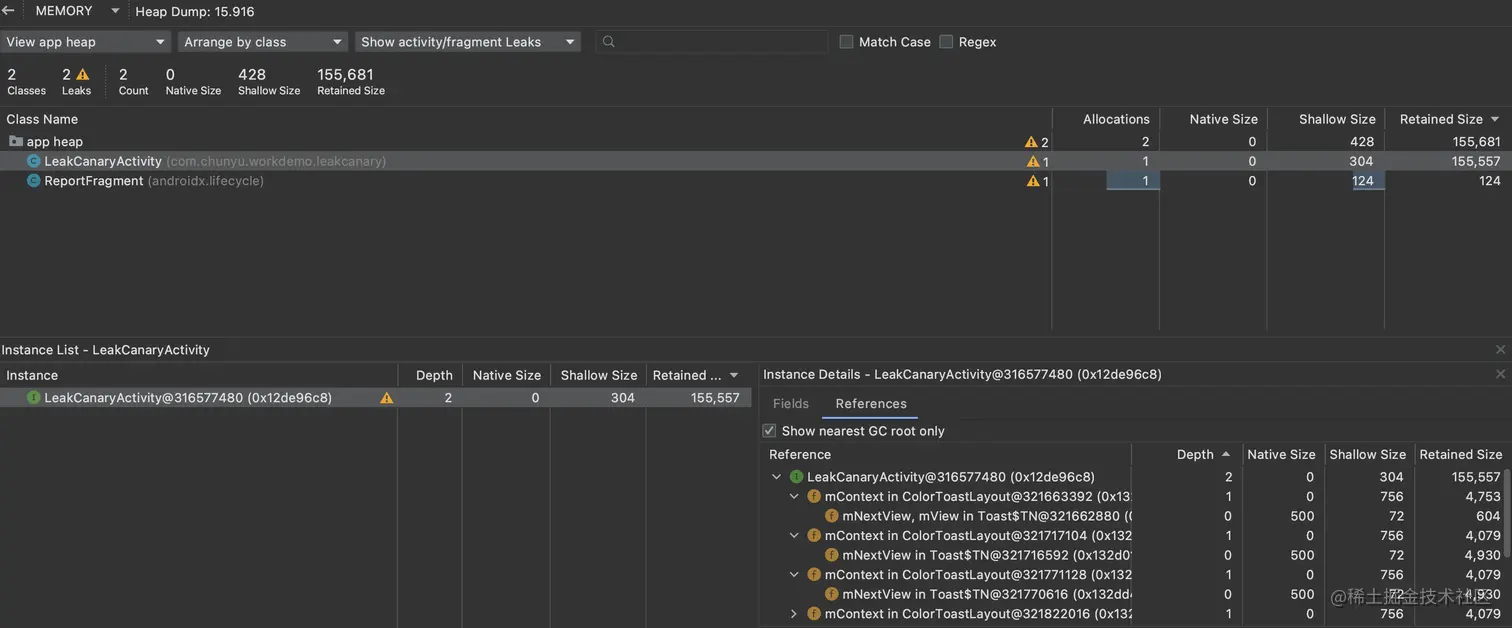Screen dimensions: 1512x628
Task: Click the LeakCanaryActivity class icon
Action: 34,161
